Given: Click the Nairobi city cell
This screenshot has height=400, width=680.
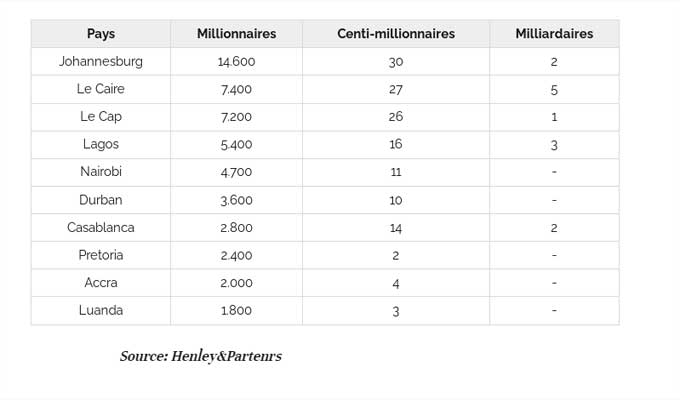Looking at the screenshot, I should [x=101, y=172].
